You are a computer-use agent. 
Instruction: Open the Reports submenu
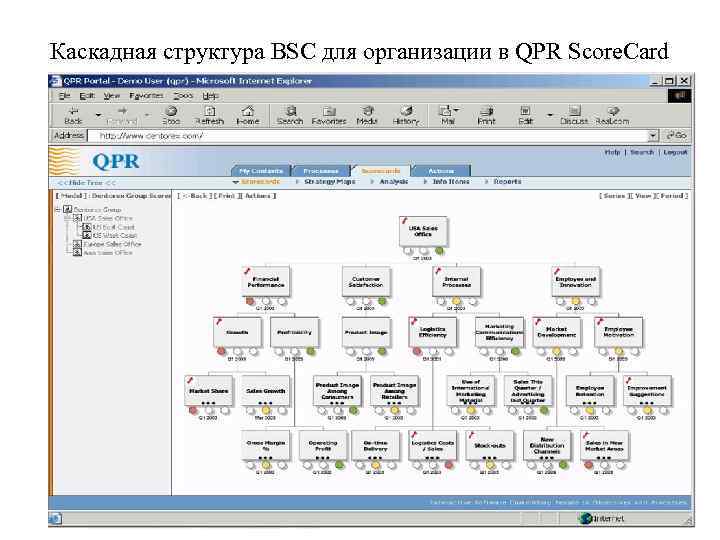pos(507,182)
